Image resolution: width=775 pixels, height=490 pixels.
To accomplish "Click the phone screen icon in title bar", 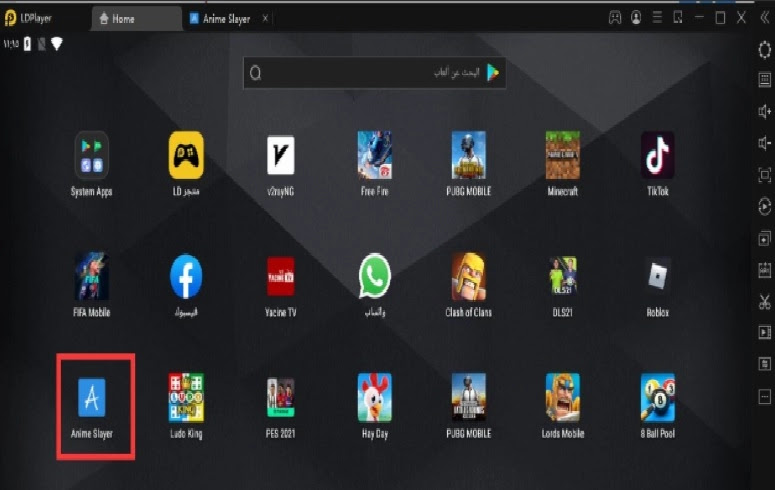I will [x=678, y=18].
